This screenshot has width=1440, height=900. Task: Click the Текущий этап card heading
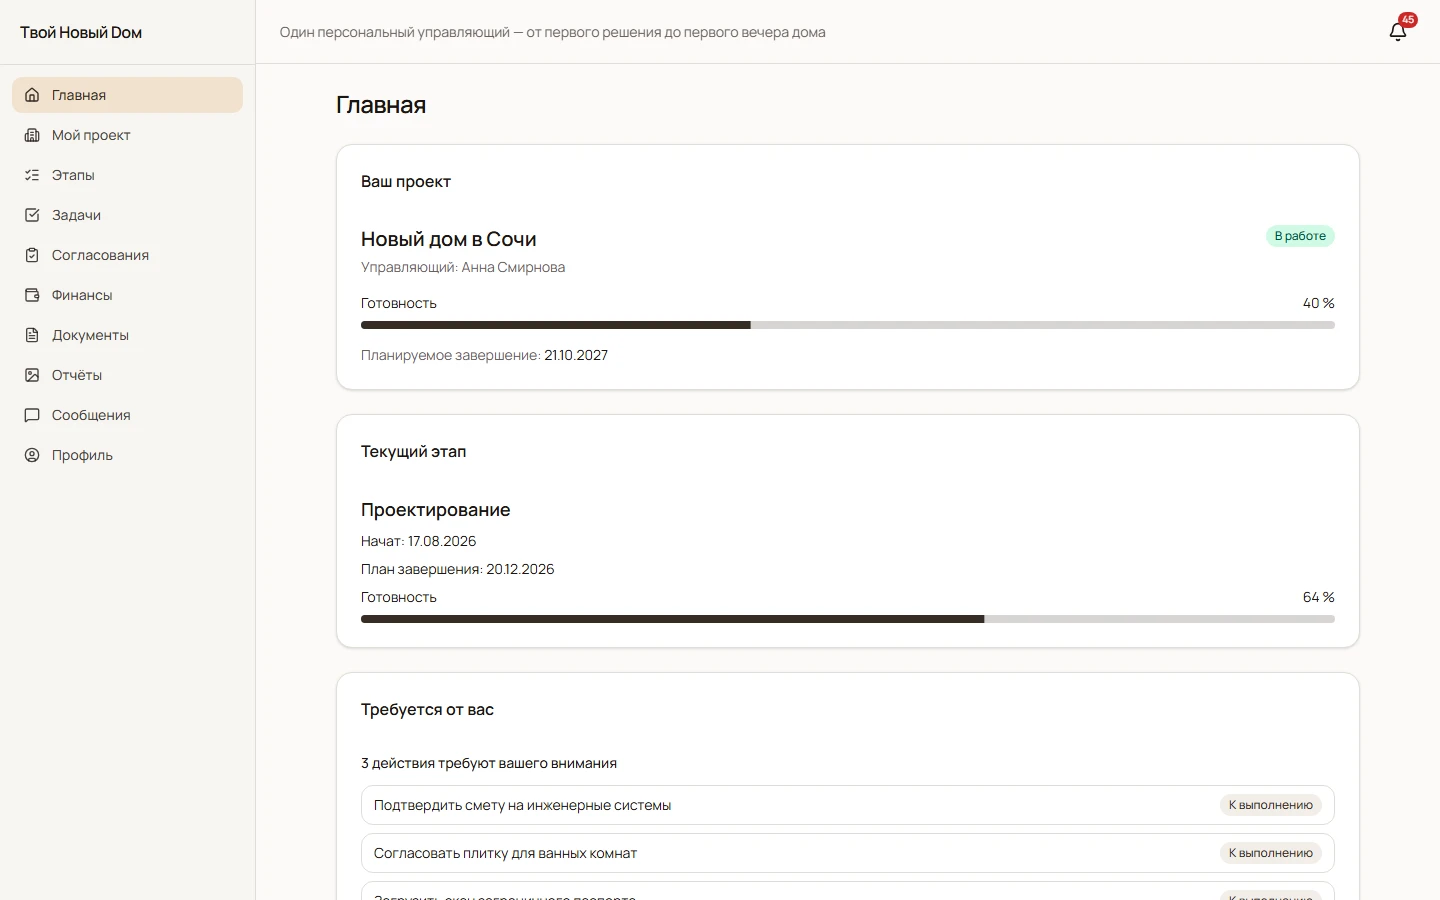tap(414, 452)
